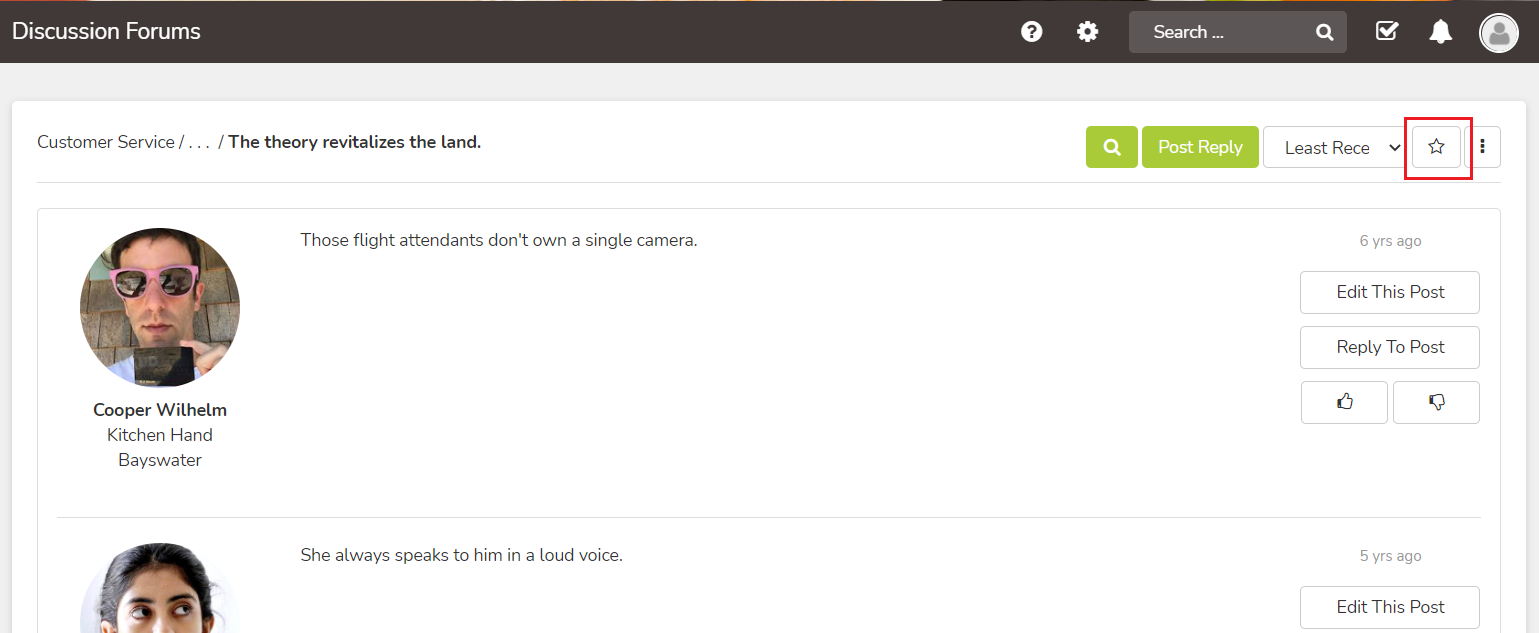Open the notifications bell

coord(1440,32)
